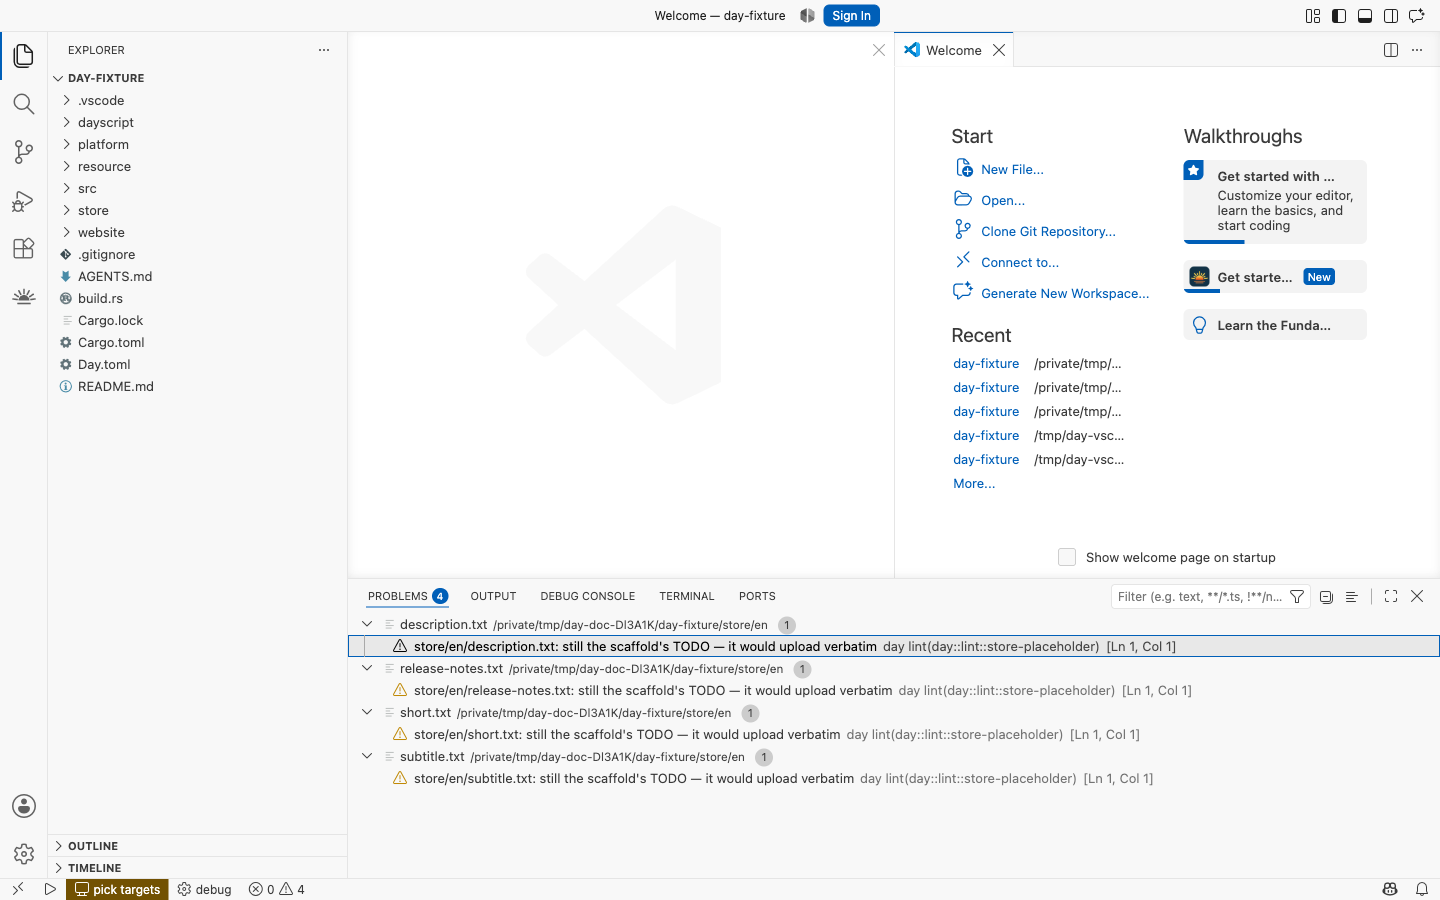Image resolution: width=1440 pixels, height=900 pixels.
Task: Expand the Timeline section
Action: (58, 868)
